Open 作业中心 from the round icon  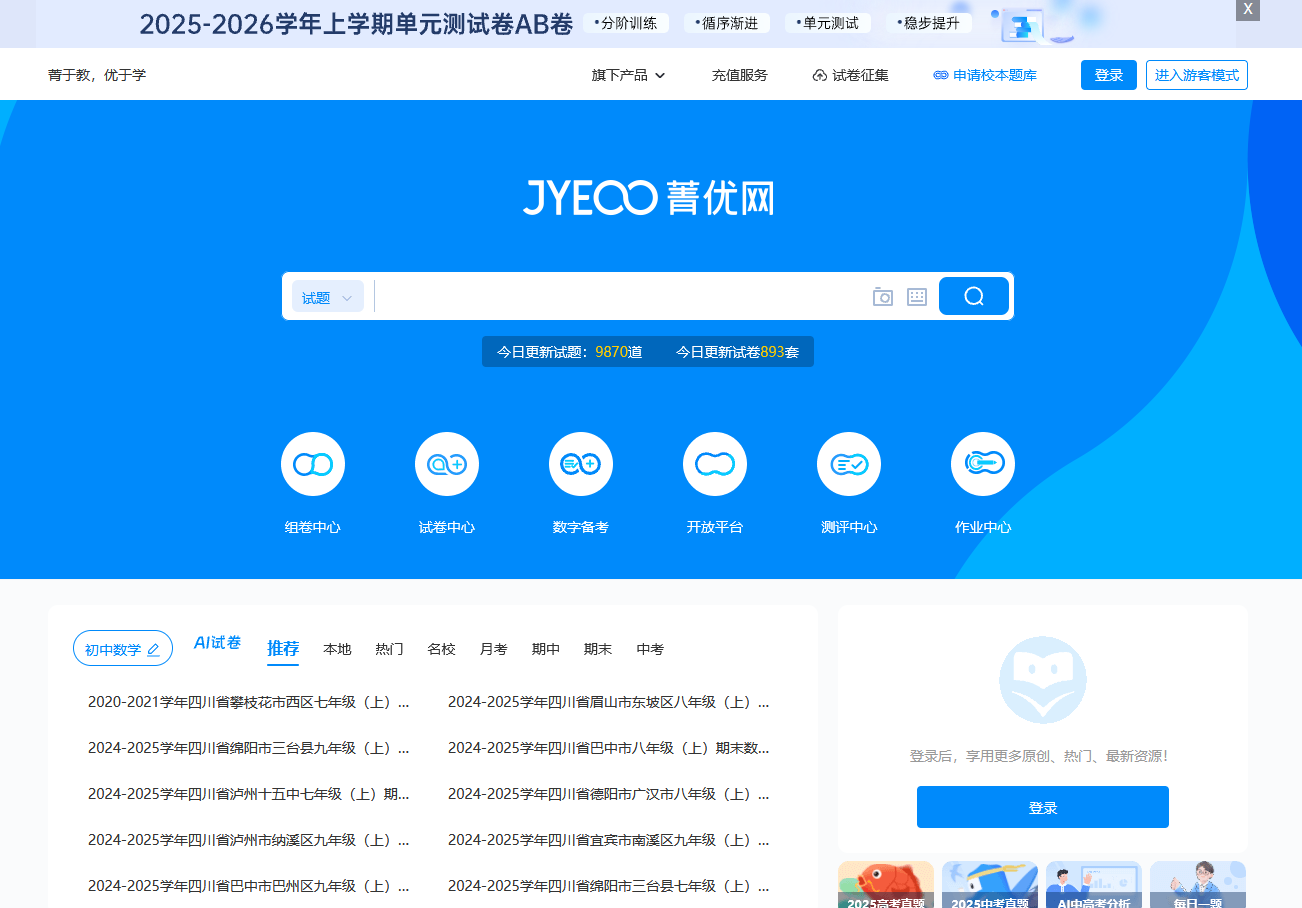[x=983, y=464]
